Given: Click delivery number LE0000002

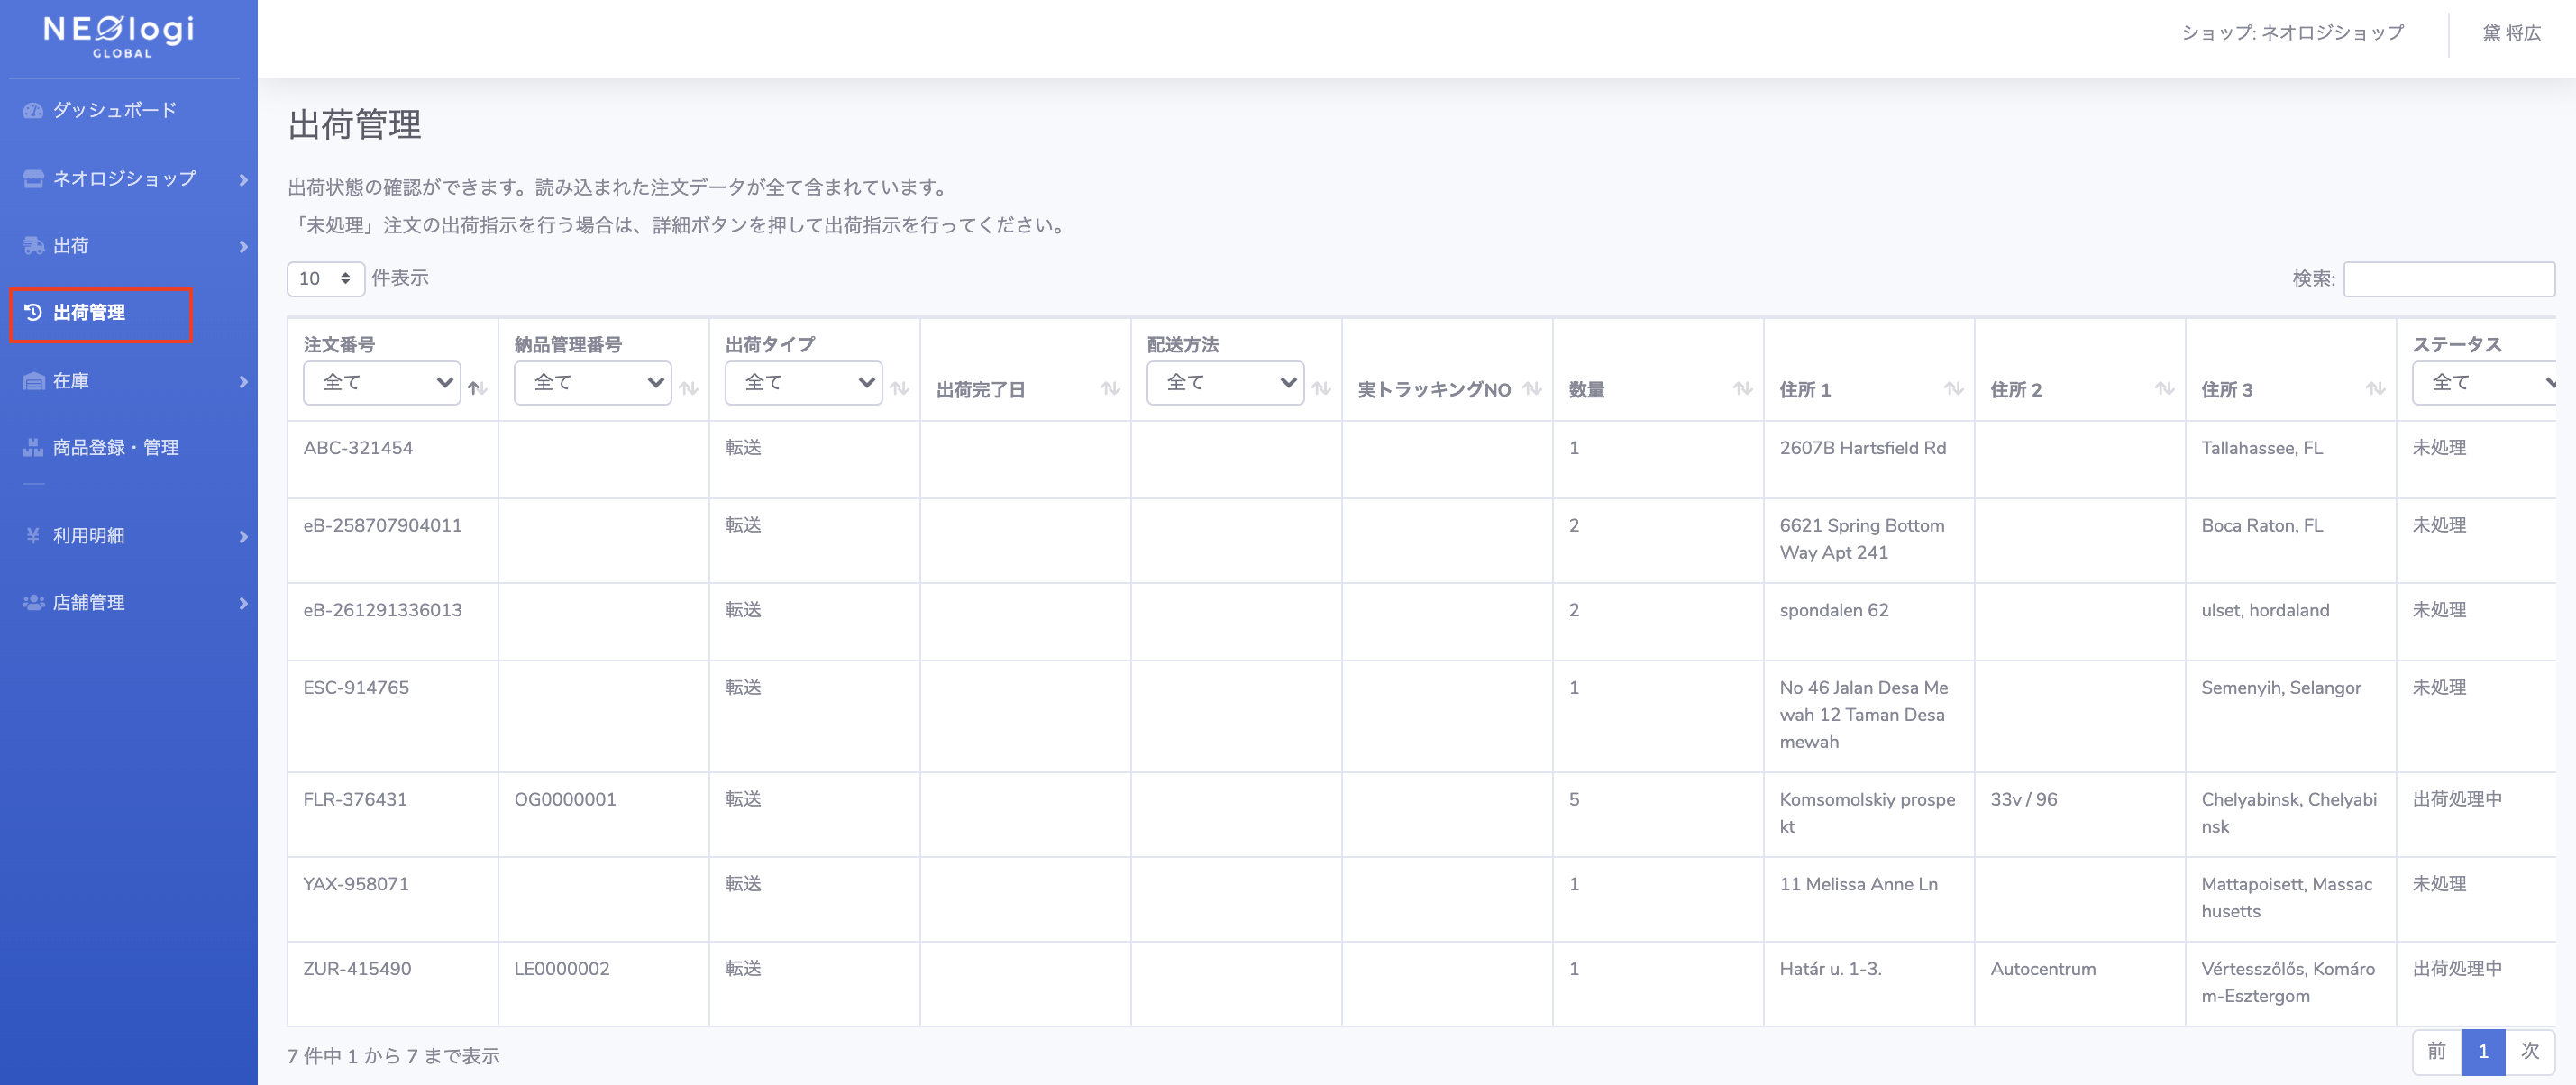Looking at the screenshot, I should click(562, 969).
